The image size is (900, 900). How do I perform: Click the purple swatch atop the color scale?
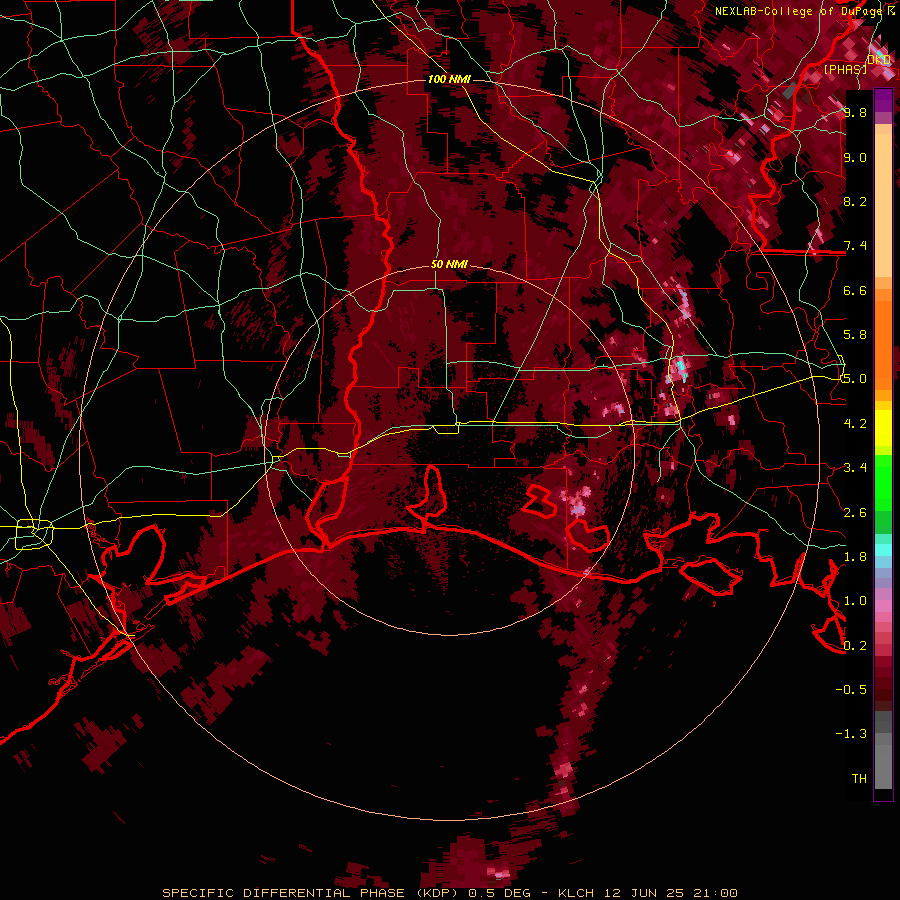(883, 100)
